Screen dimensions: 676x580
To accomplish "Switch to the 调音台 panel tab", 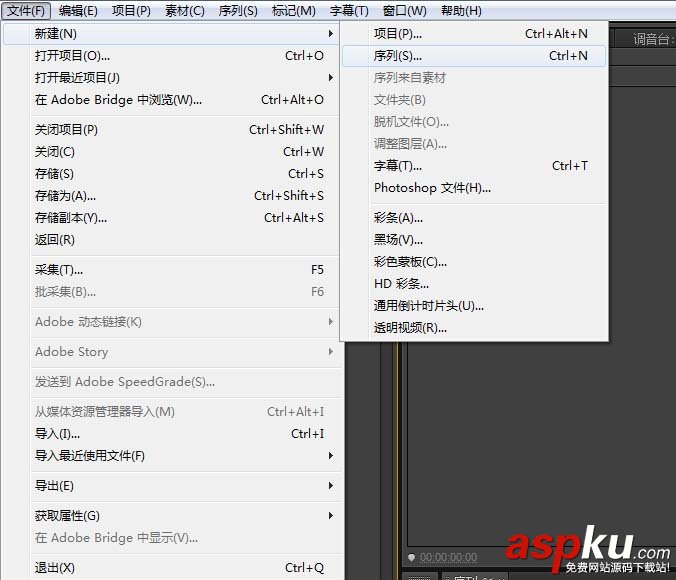I will 651,40.
